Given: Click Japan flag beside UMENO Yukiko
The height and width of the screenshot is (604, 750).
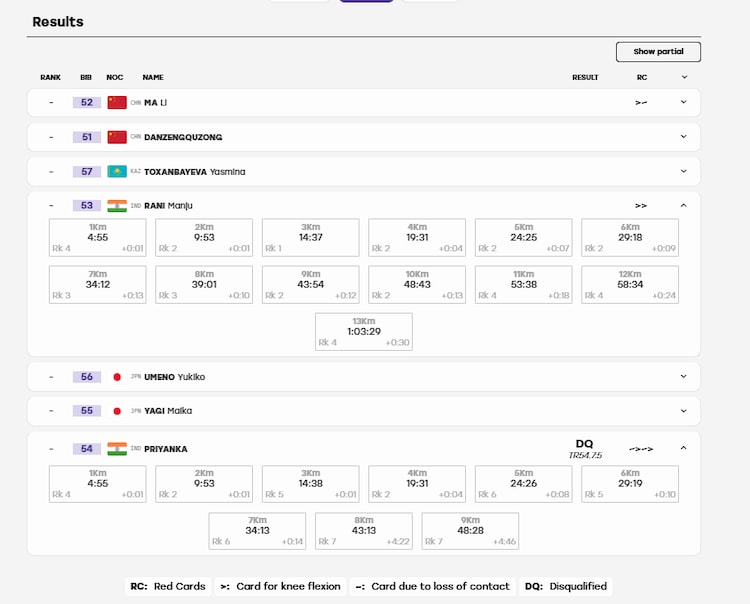Looking at the screenshot, I should click(117, 377).
